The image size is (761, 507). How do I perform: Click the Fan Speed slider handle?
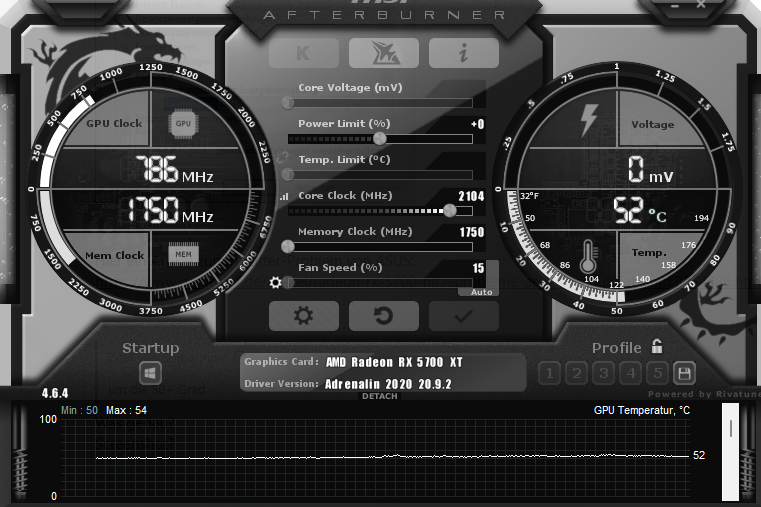coord(288,282)
